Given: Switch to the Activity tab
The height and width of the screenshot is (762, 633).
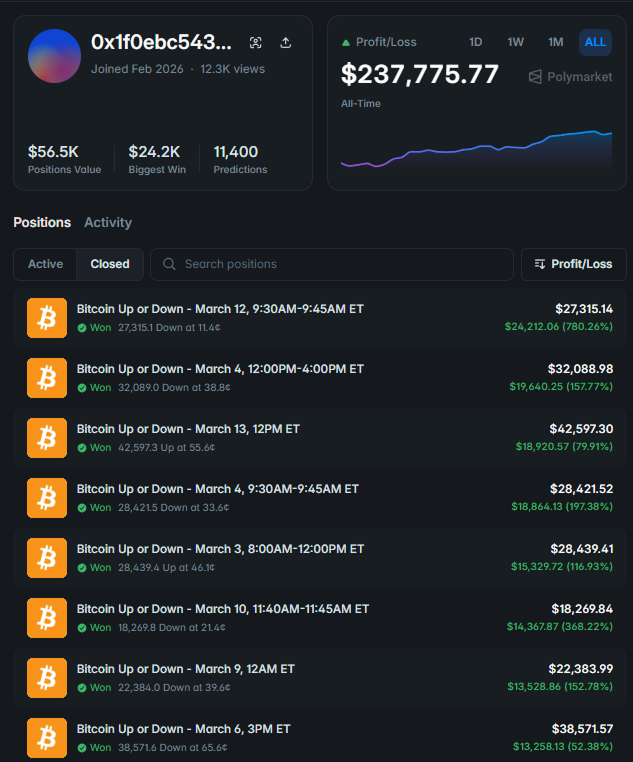Looking at the screenshot, I should [108, 223].
